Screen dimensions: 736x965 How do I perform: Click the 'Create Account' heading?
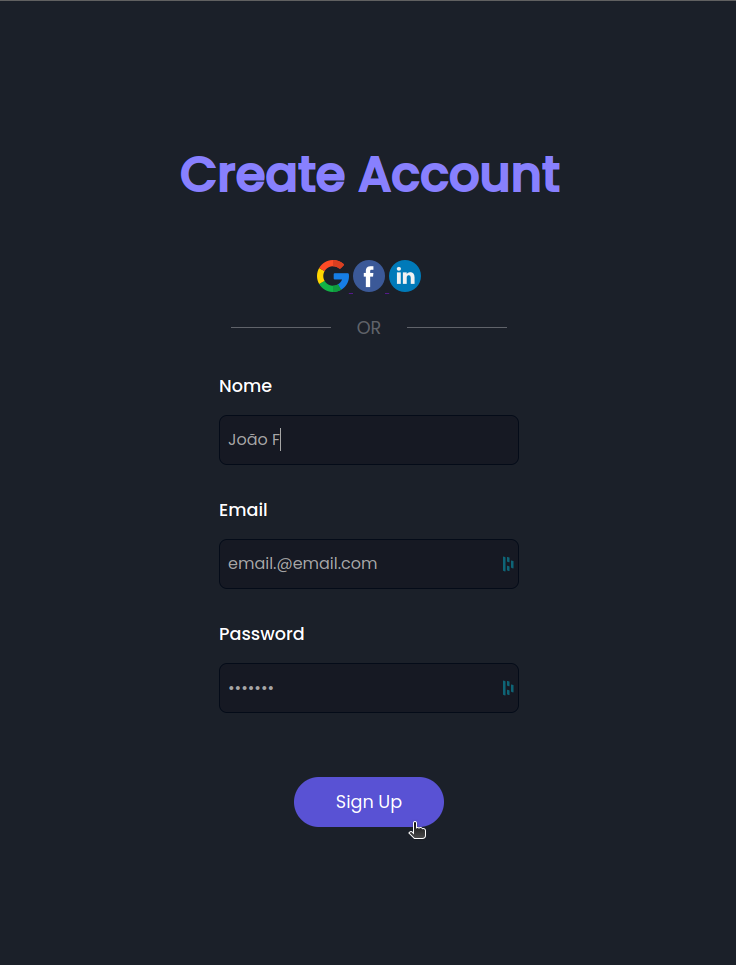[369, 175]
